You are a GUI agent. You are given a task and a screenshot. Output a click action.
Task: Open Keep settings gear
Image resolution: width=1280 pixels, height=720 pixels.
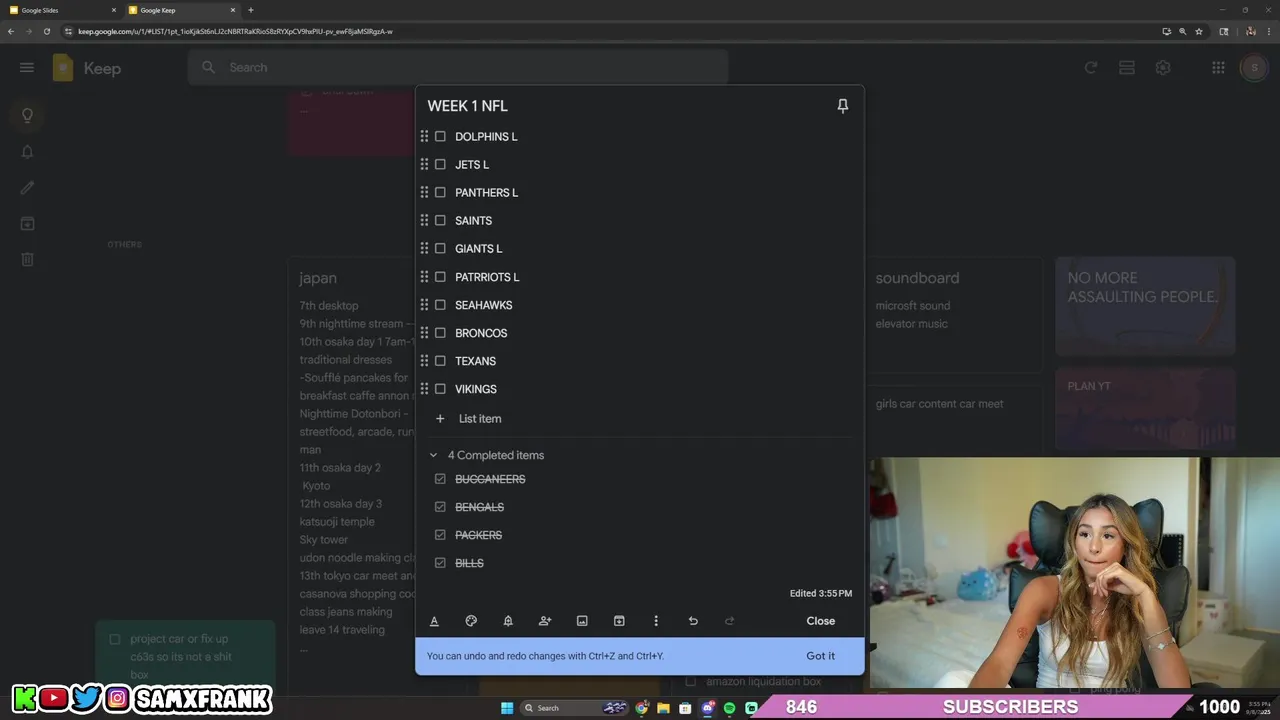point(1163,67)
